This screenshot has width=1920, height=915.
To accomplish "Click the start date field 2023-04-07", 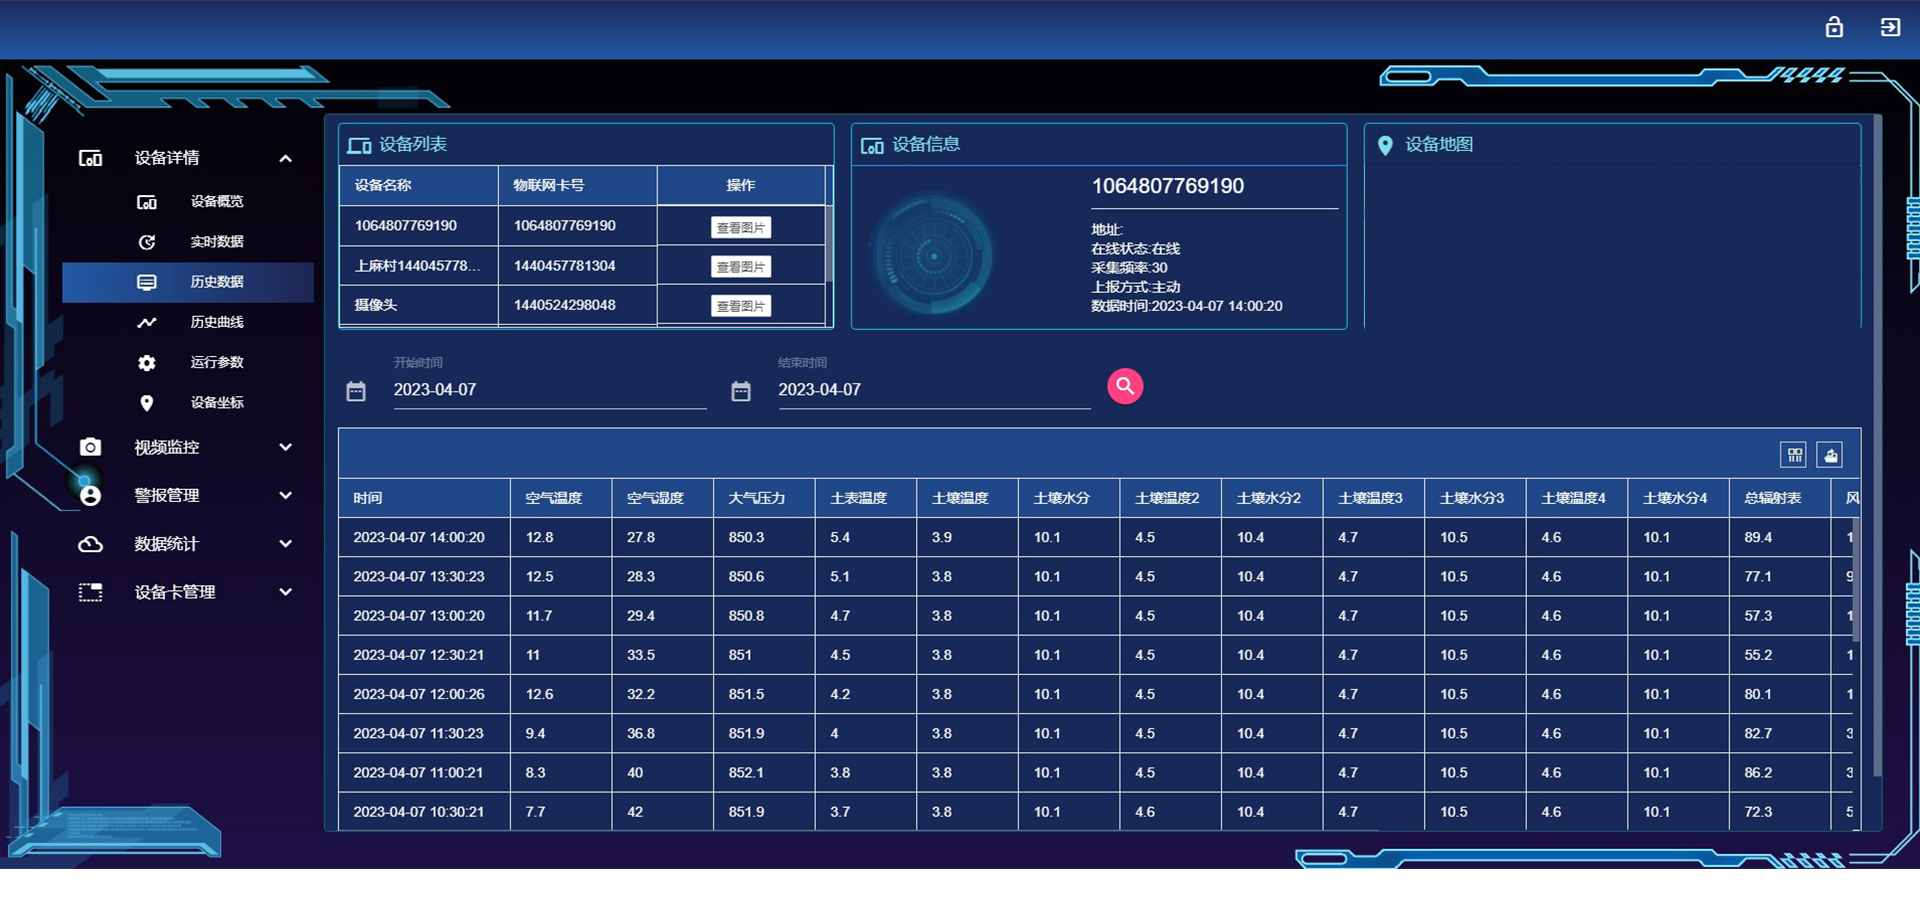I will 548,390.
